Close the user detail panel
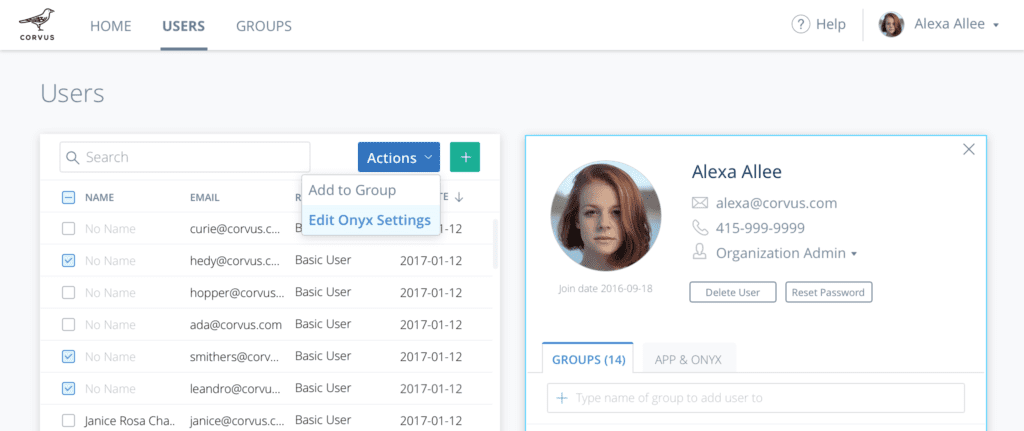The image size is (1024, 431). (x=968, y=150)
